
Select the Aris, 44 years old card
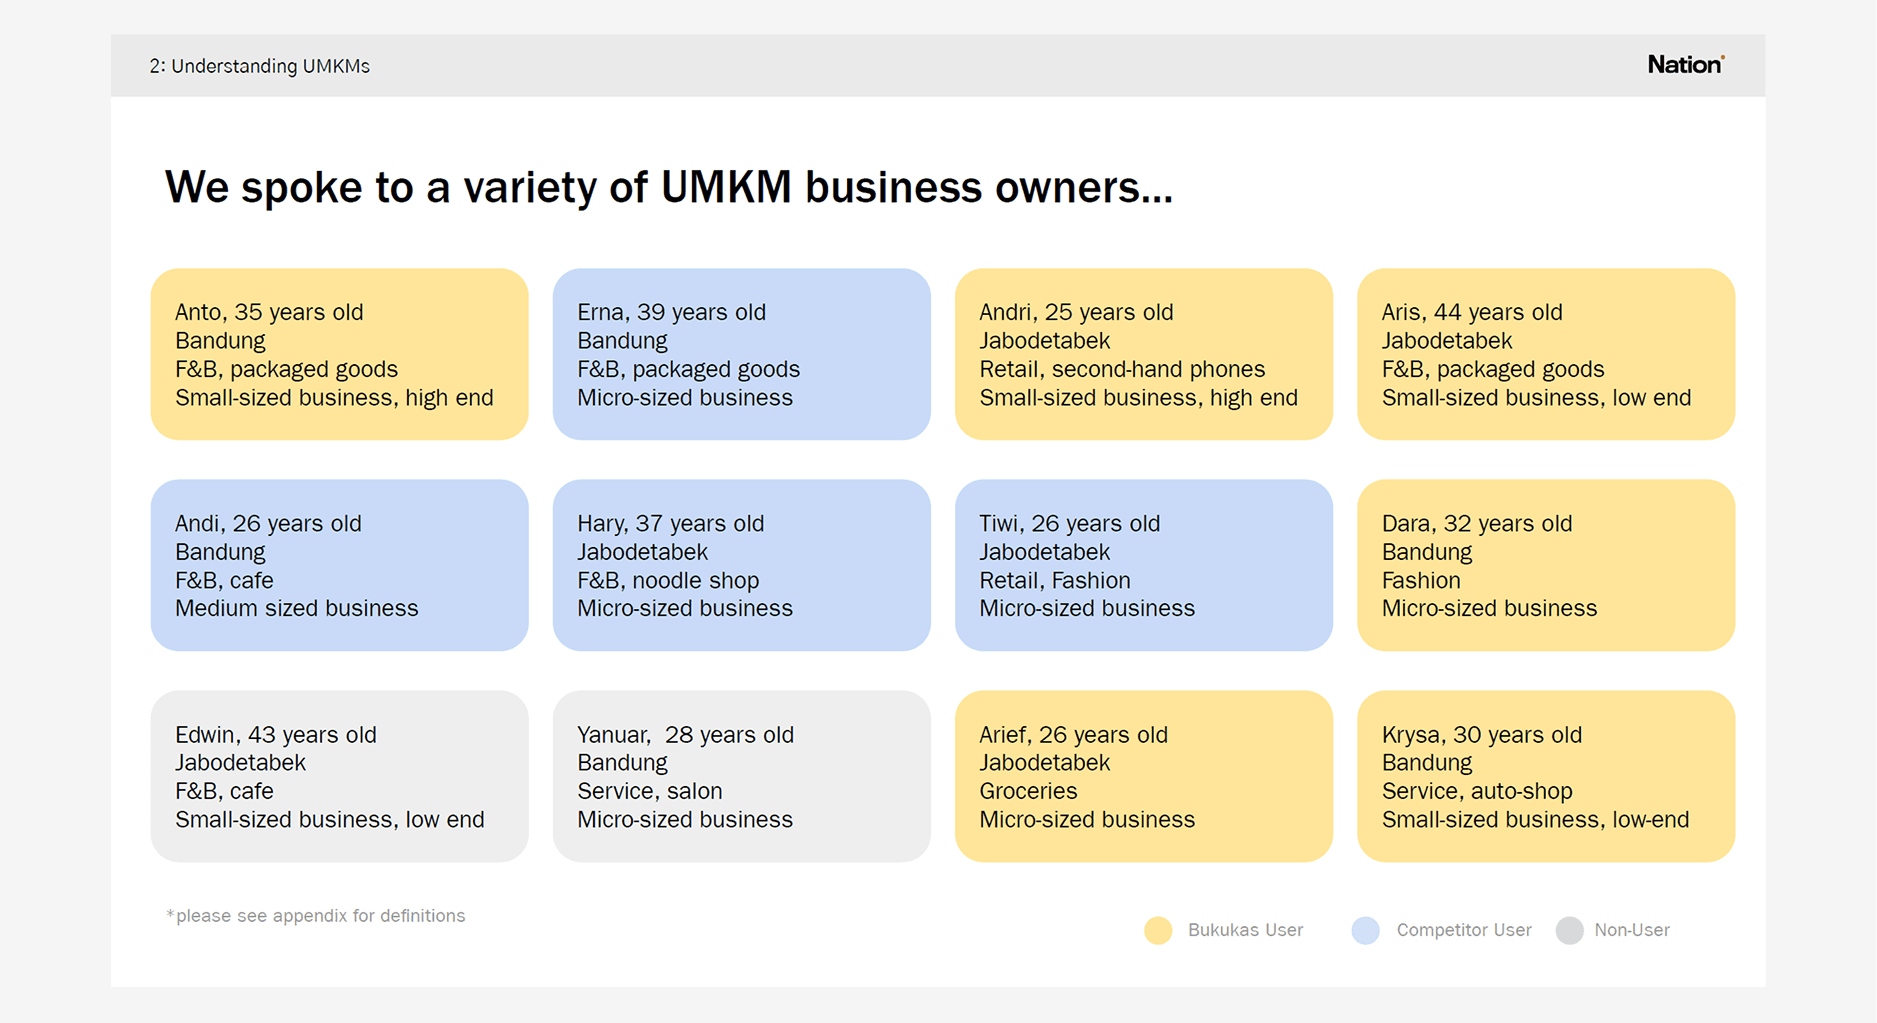[1546, 354]
